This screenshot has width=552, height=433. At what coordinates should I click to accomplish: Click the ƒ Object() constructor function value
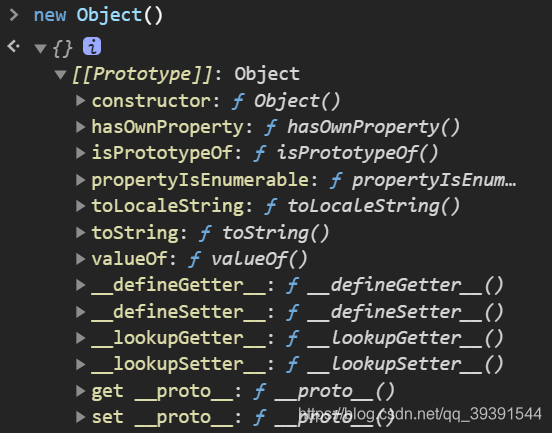click(x=286, y=101)
